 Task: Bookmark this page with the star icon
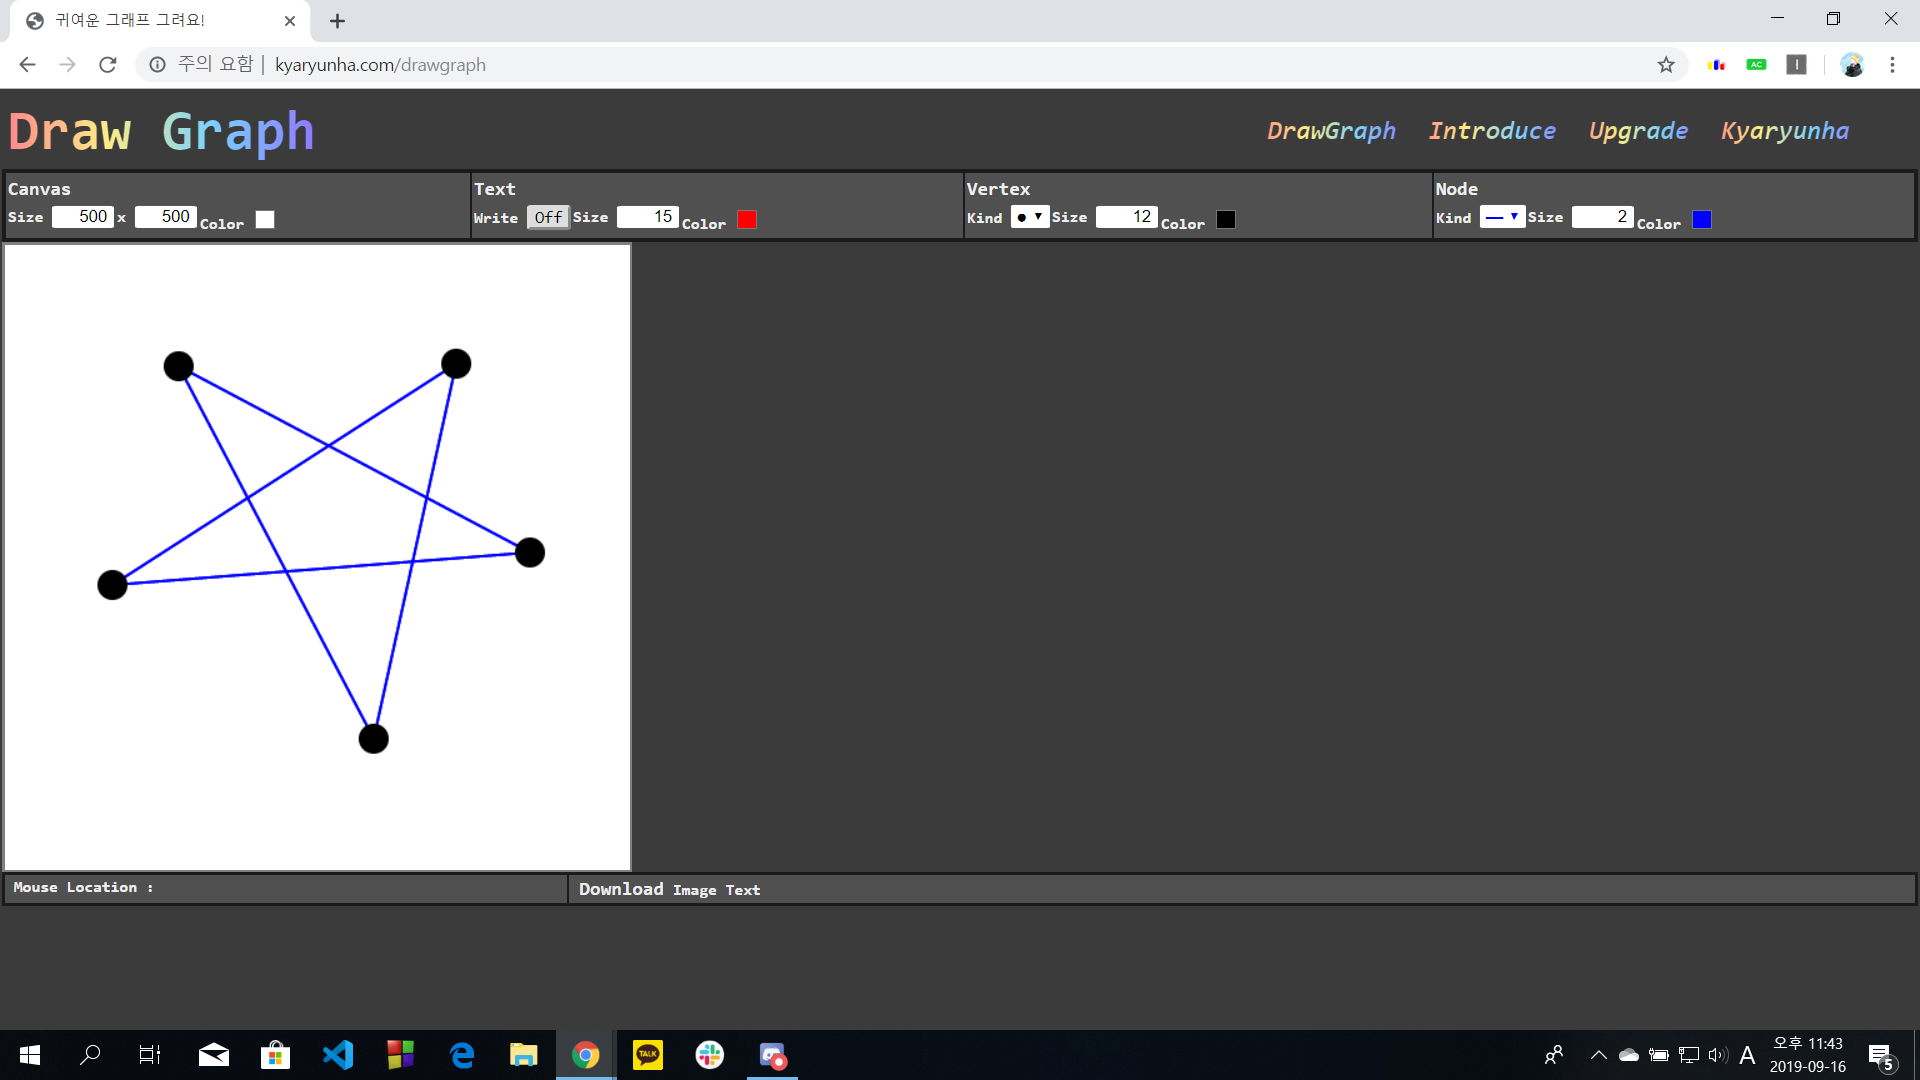tap(1666, 65)
